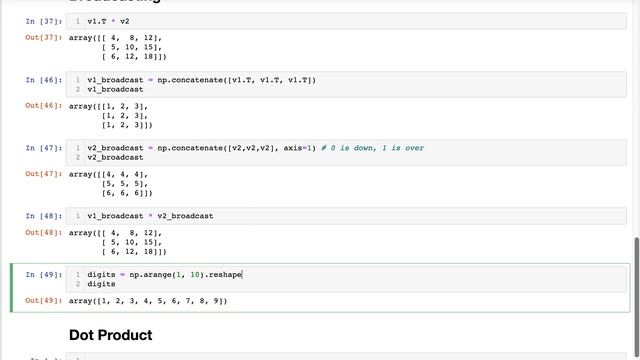Image resolution: width=640 pixels, height=360 pixels.
Task: Click the In [37] cell code input
Action: pos(346,21)
